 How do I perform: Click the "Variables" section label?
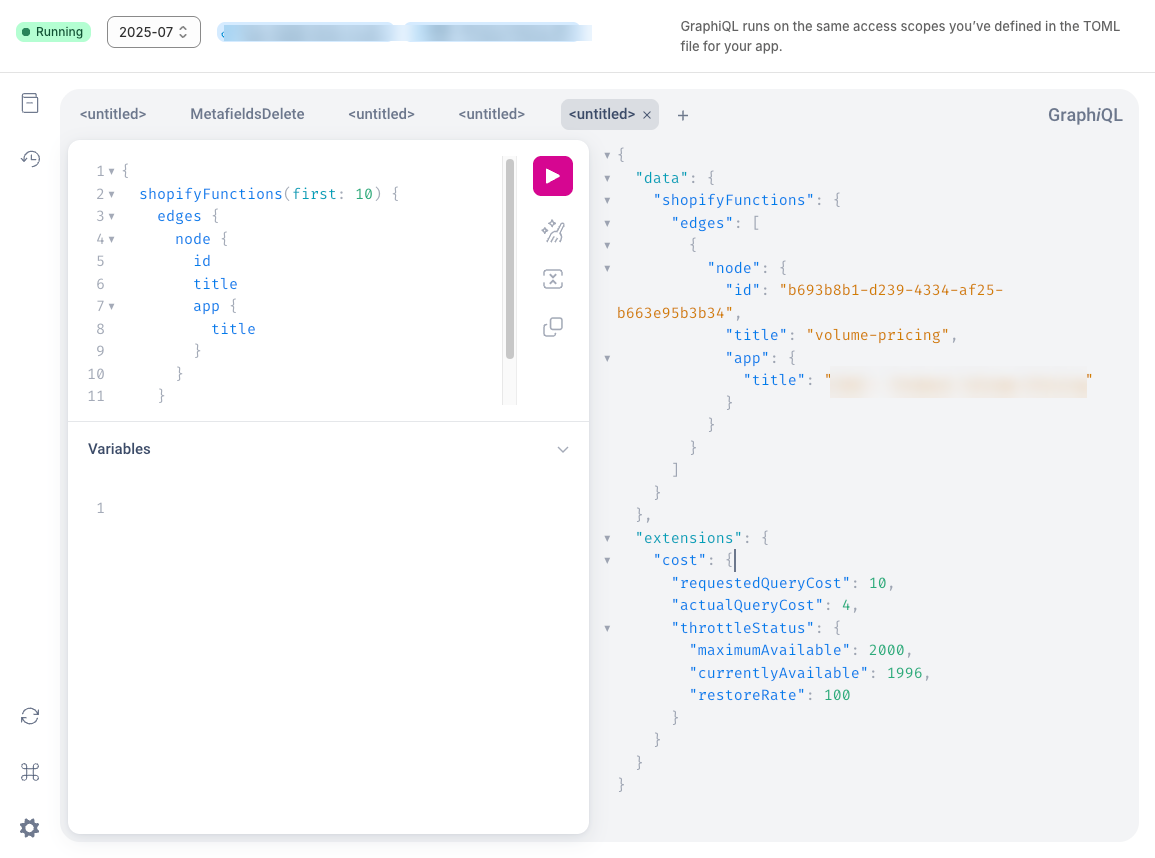119,449
